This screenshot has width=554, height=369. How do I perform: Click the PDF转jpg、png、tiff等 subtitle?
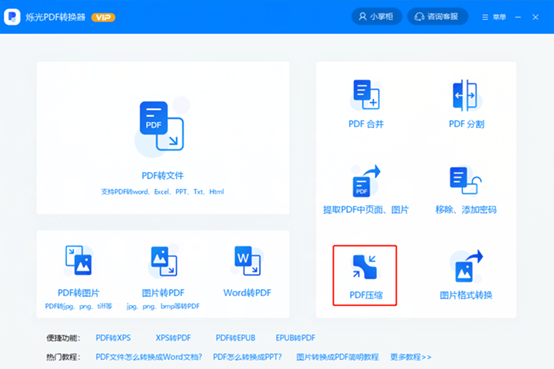click(78, 306)
